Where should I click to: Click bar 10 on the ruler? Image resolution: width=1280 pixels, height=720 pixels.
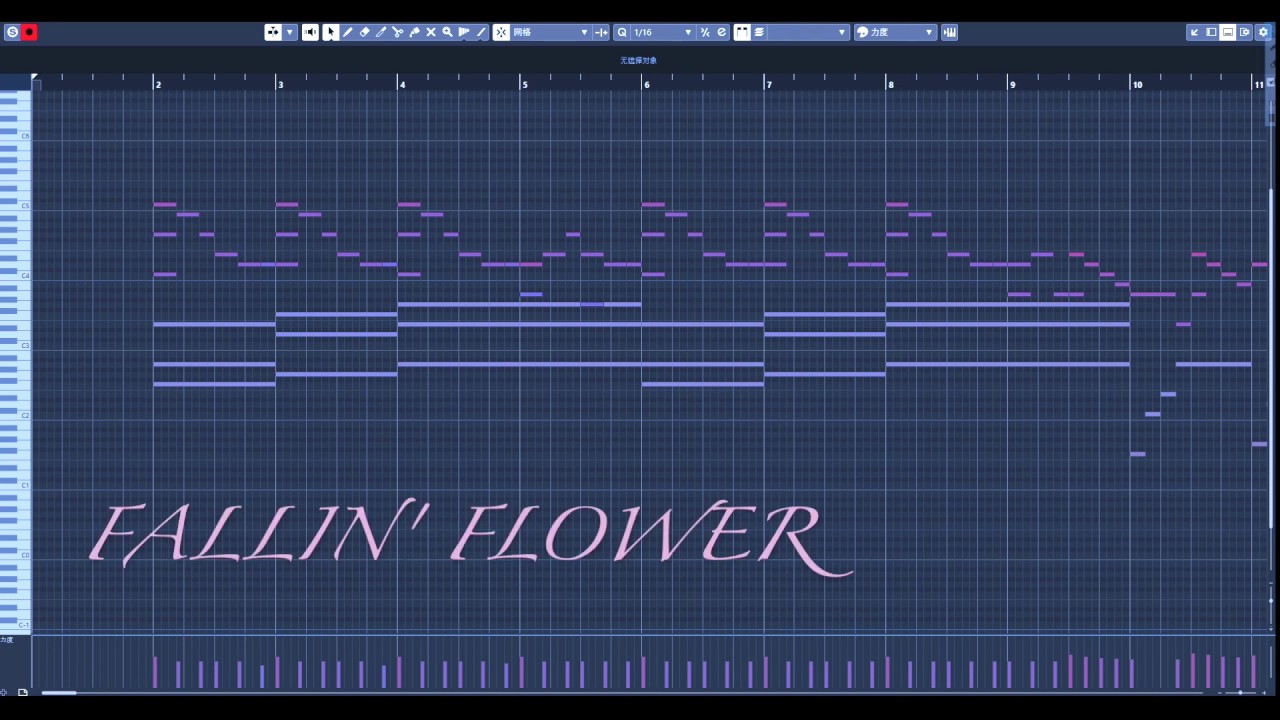[1137, 84]
